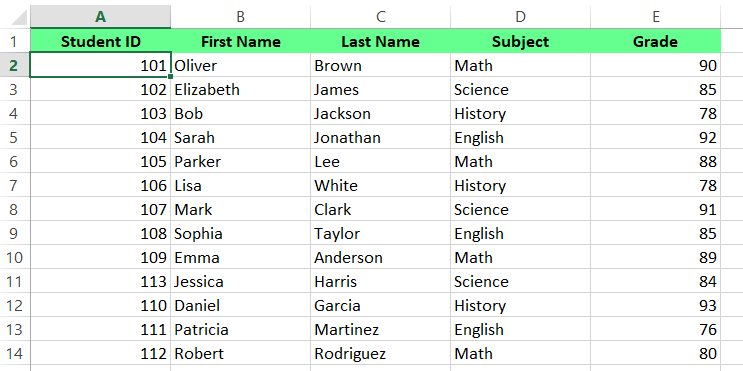This screenshot has width=743, height=371.
Task: Select column D header
Action: click(520, 17)
